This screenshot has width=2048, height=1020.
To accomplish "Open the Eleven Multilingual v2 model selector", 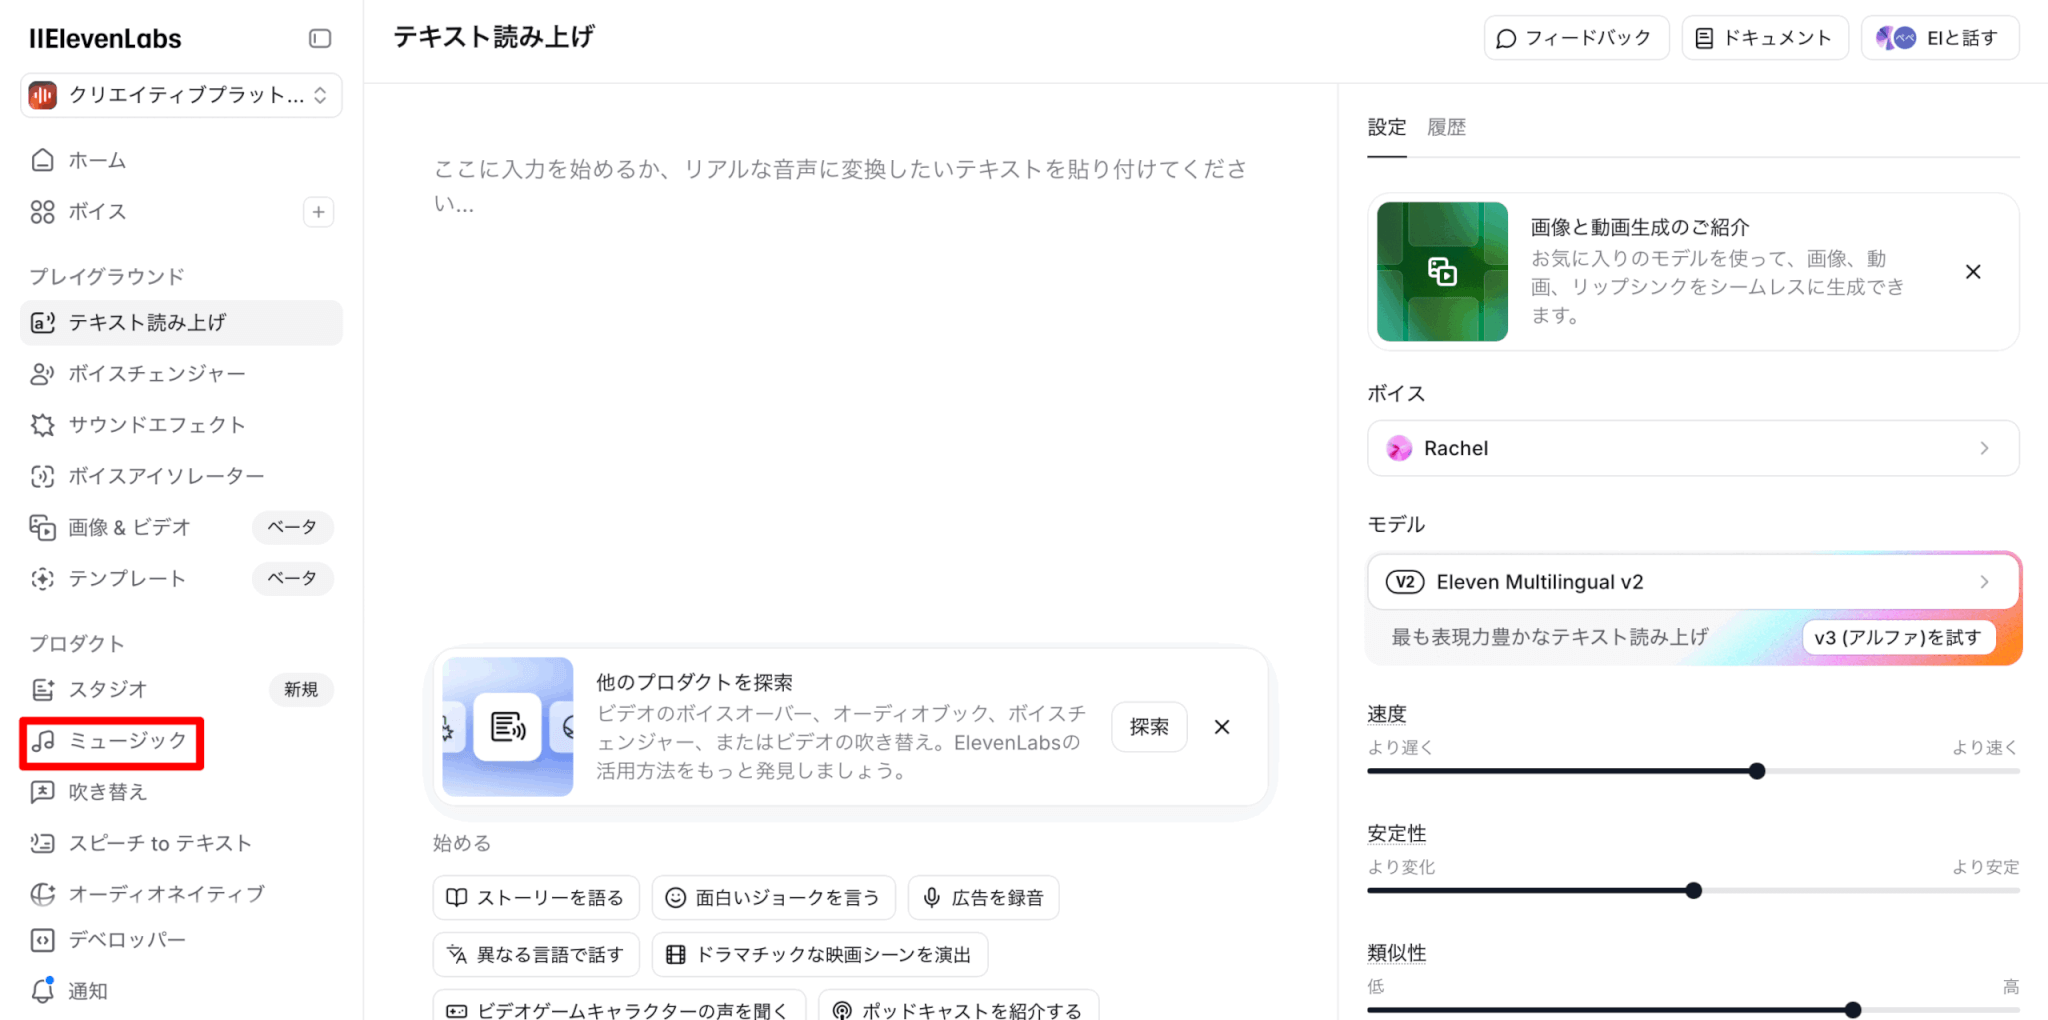I will tap(1692, 581).
